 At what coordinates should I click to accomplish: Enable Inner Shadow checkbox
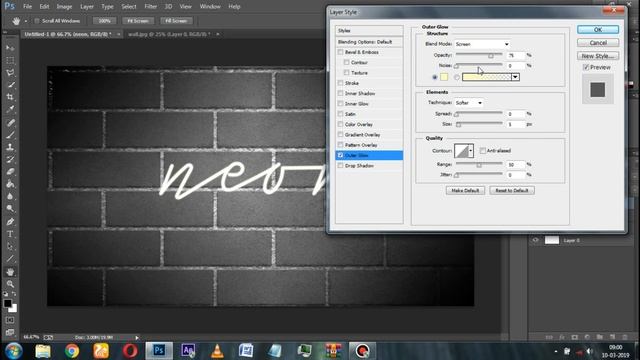[340, 93]
